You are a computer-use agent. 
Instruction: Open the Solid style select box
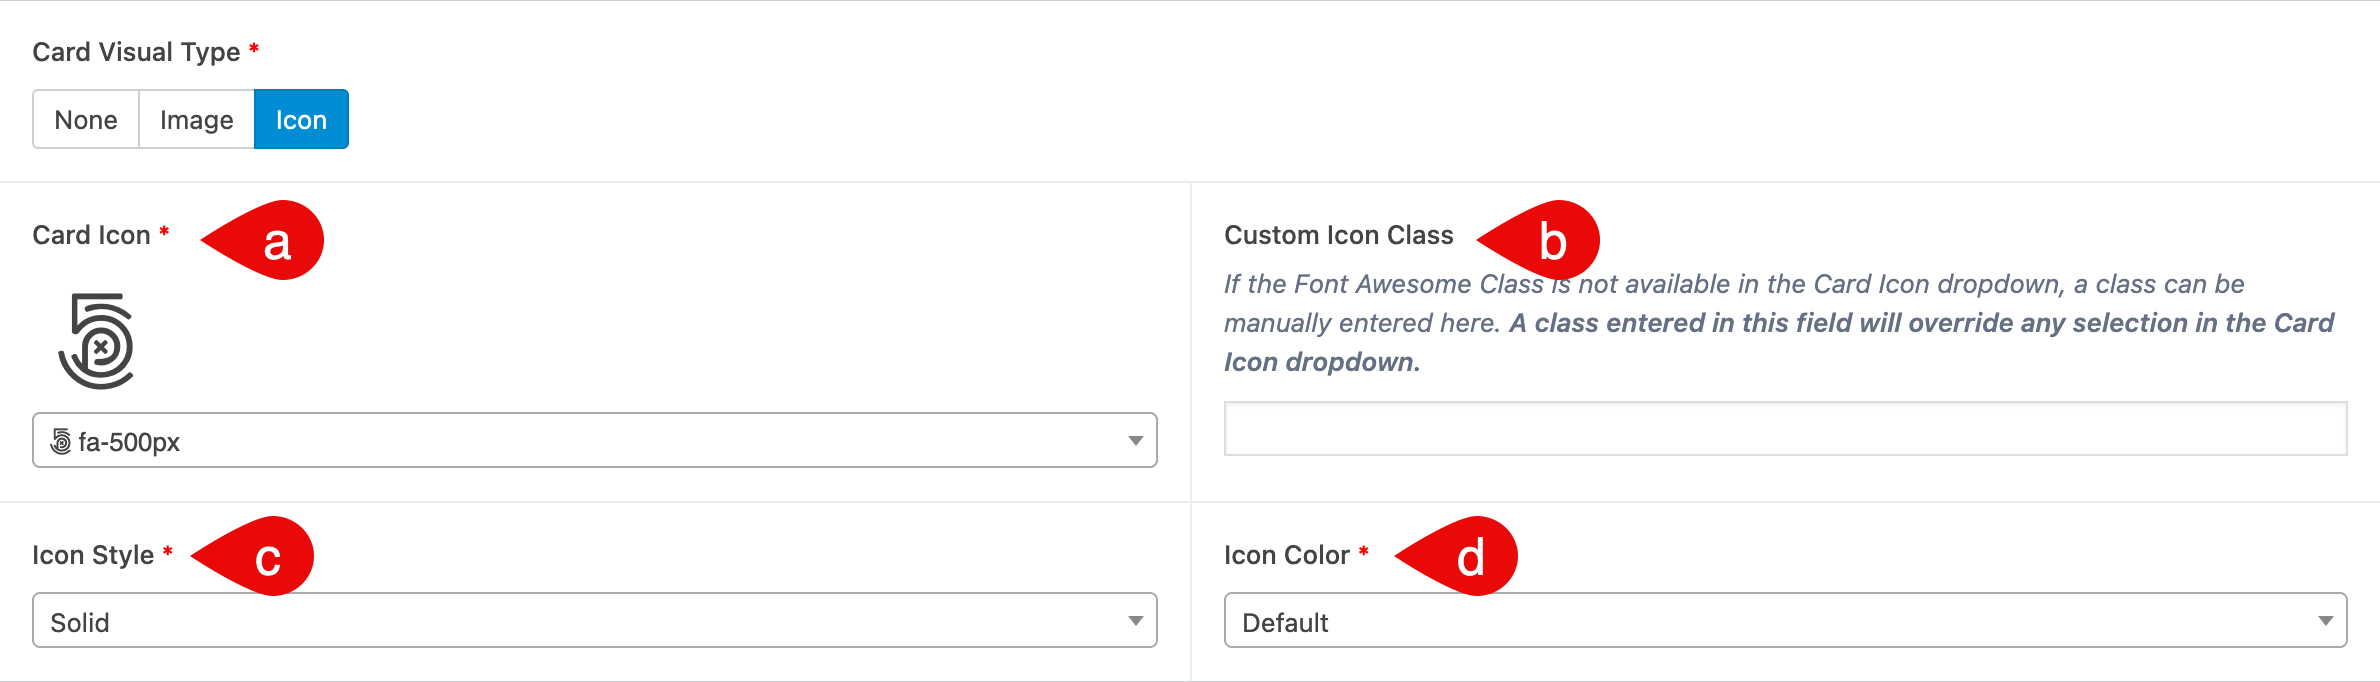595,621
